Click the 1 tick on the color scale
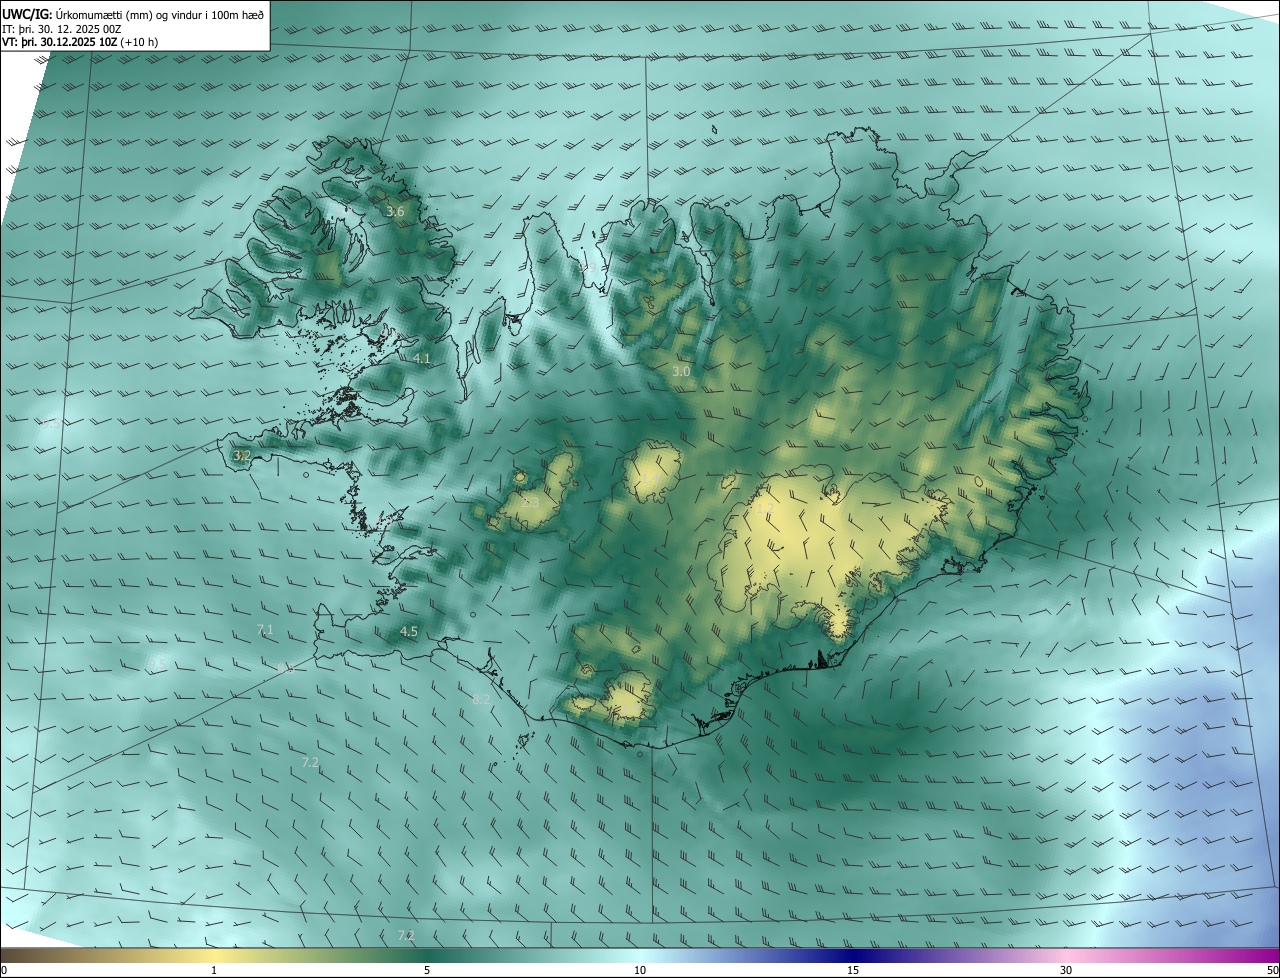 coord(214,970)
